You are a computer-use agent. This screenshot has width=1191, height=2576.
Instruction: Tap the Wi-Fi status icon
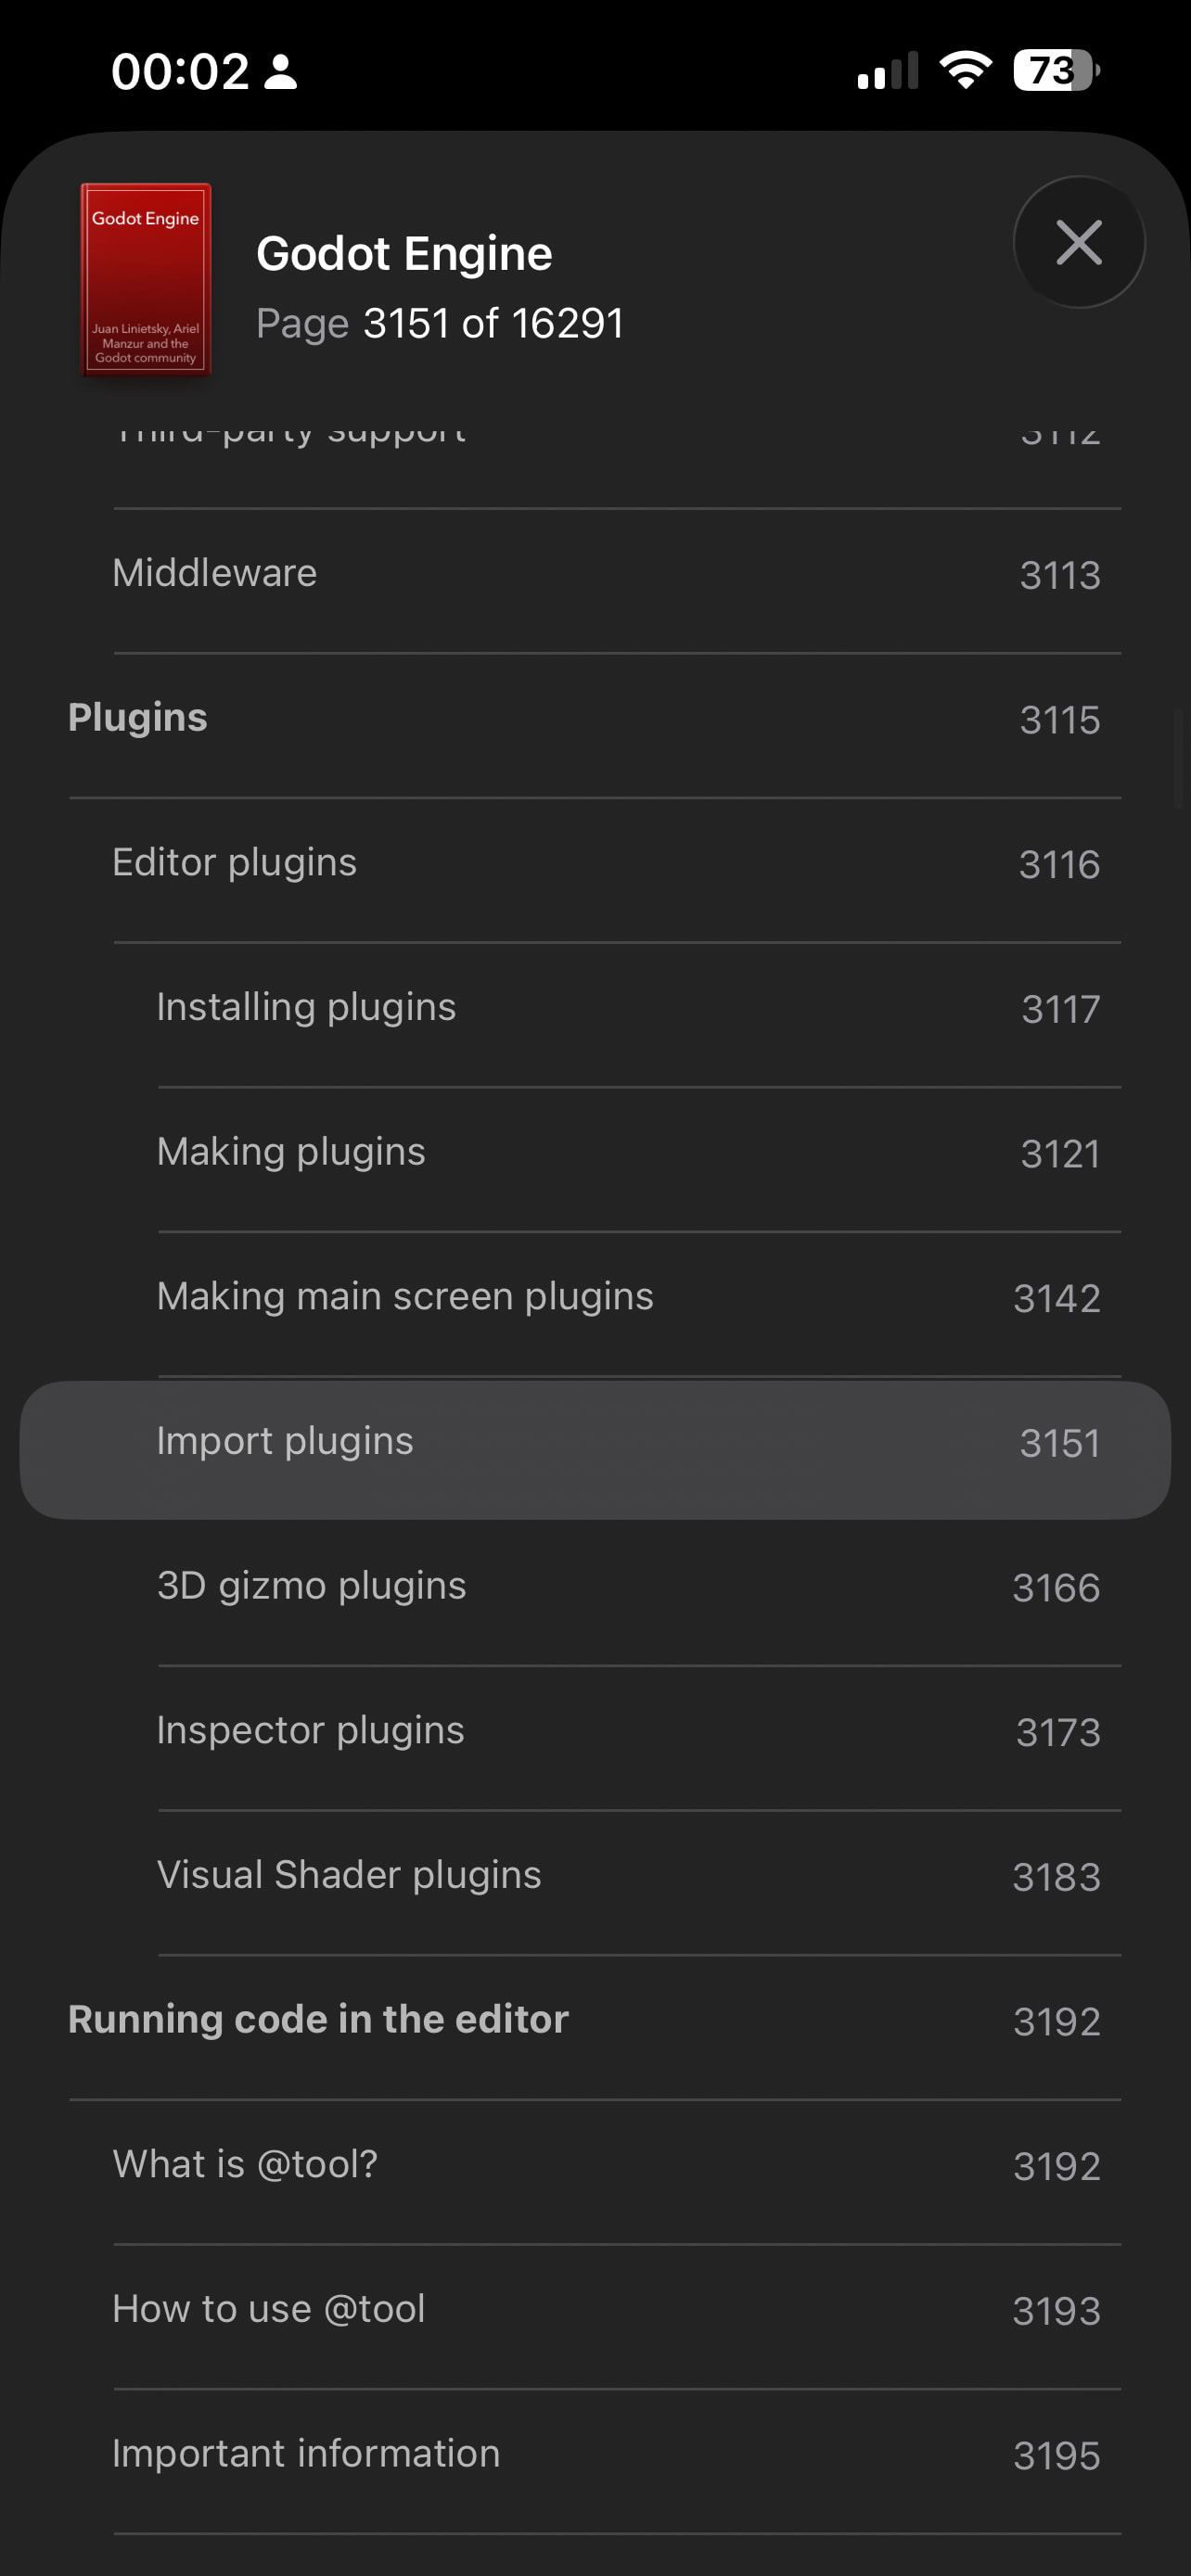pyautogui.click(x=965, y=71)
